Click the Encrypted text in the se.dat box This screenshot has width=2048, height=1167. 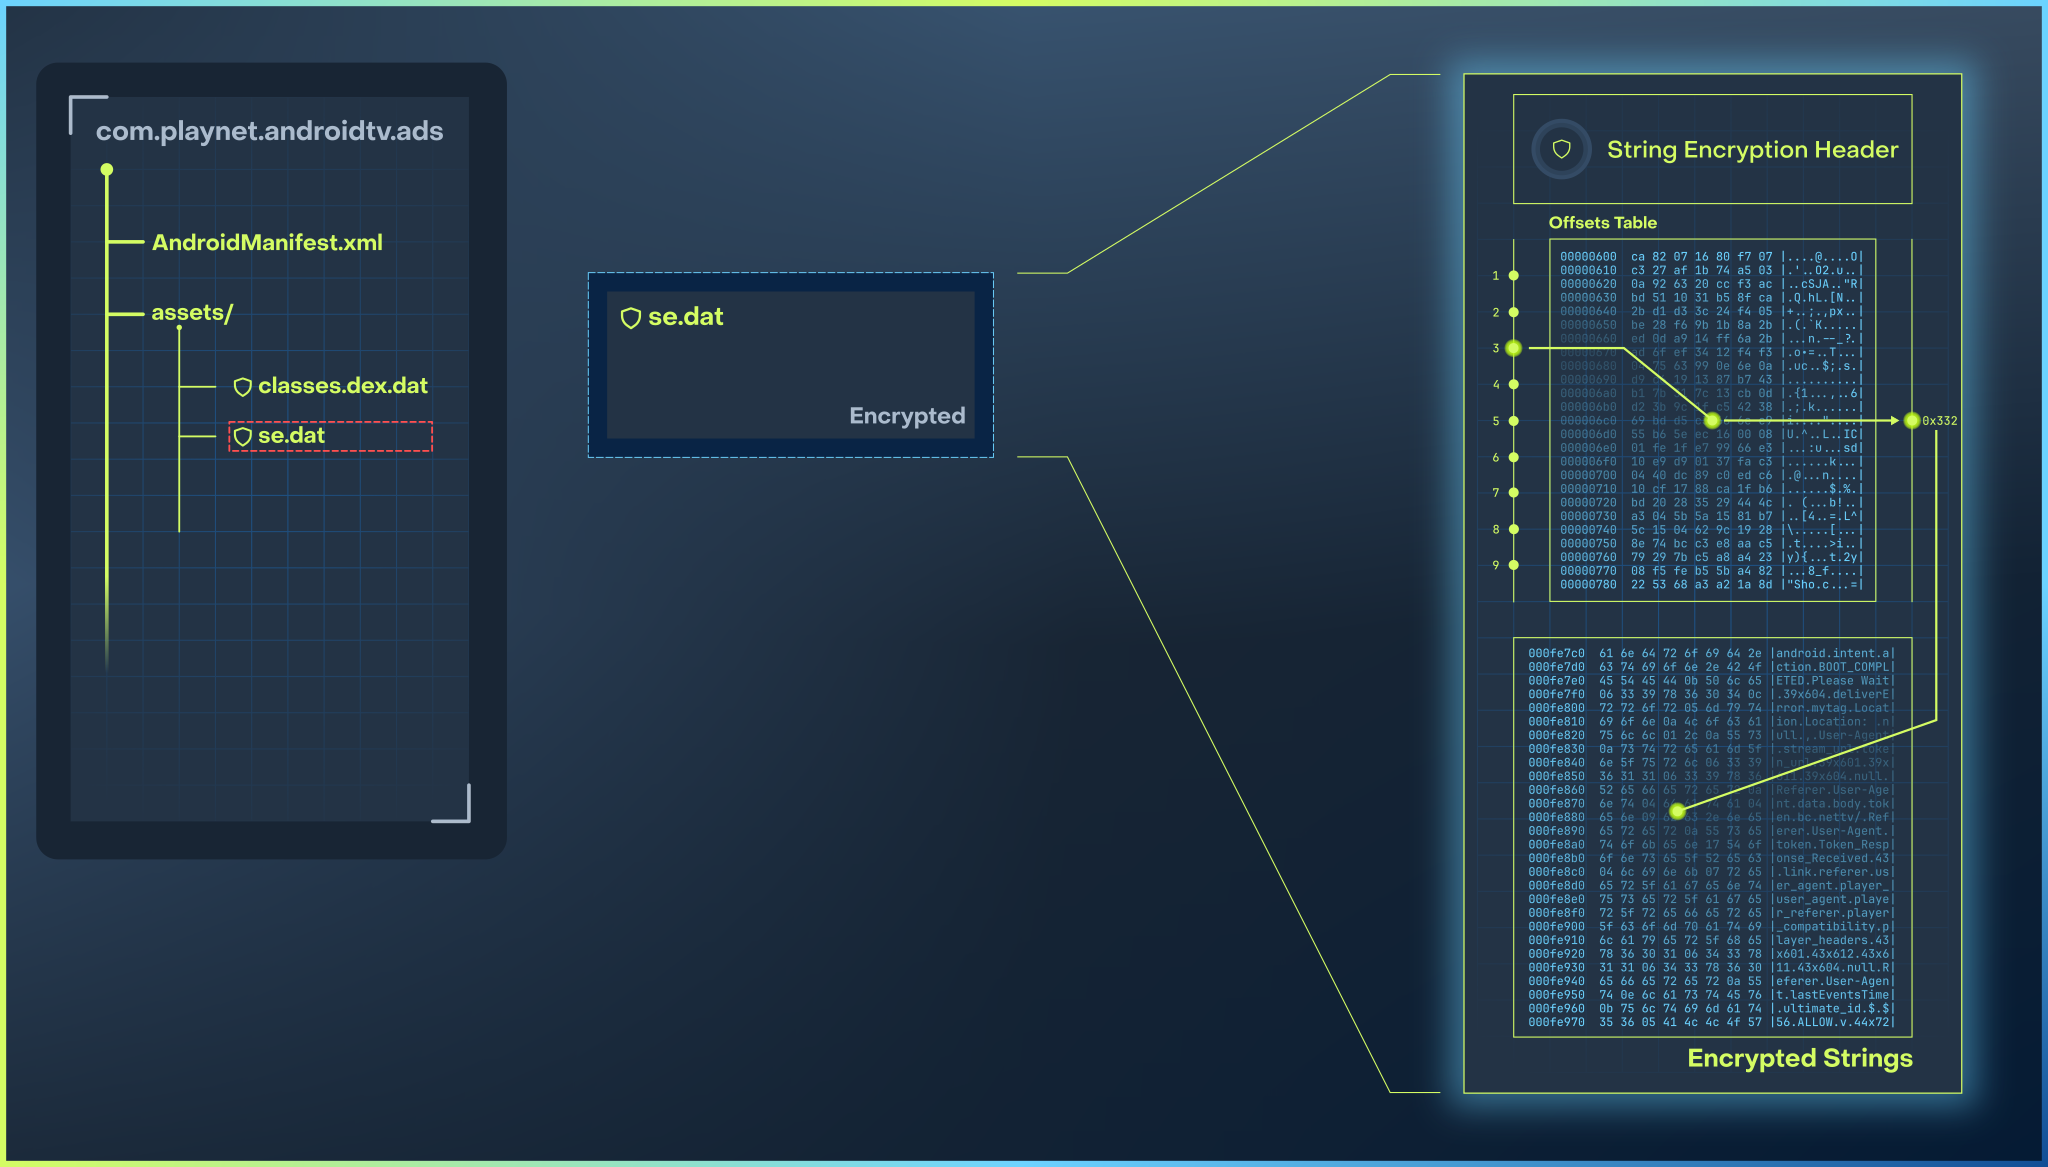[x=906, y=415]
